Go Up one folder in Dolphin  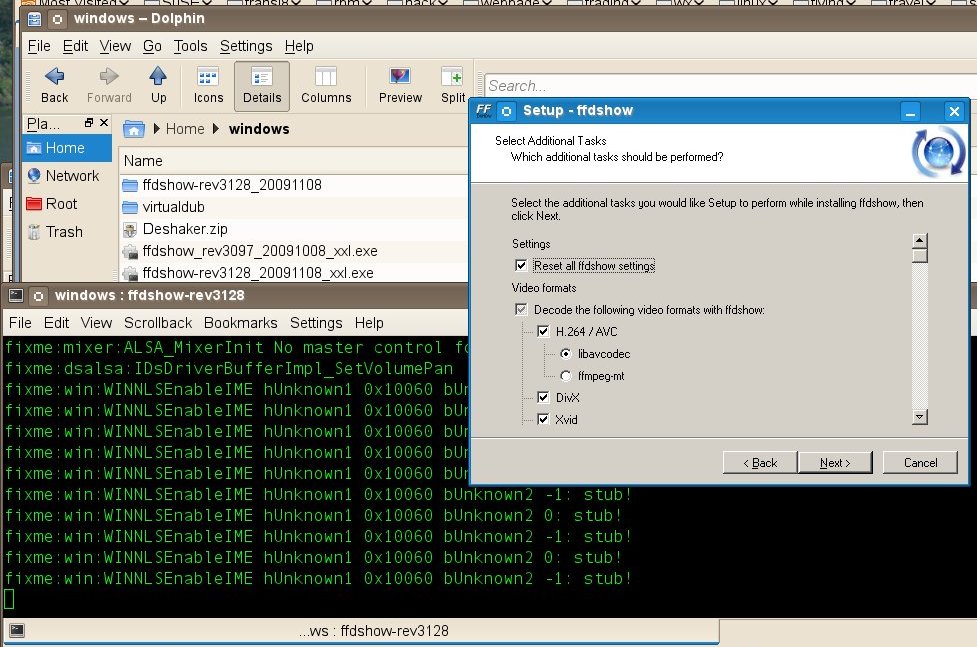tap(158, 85)
